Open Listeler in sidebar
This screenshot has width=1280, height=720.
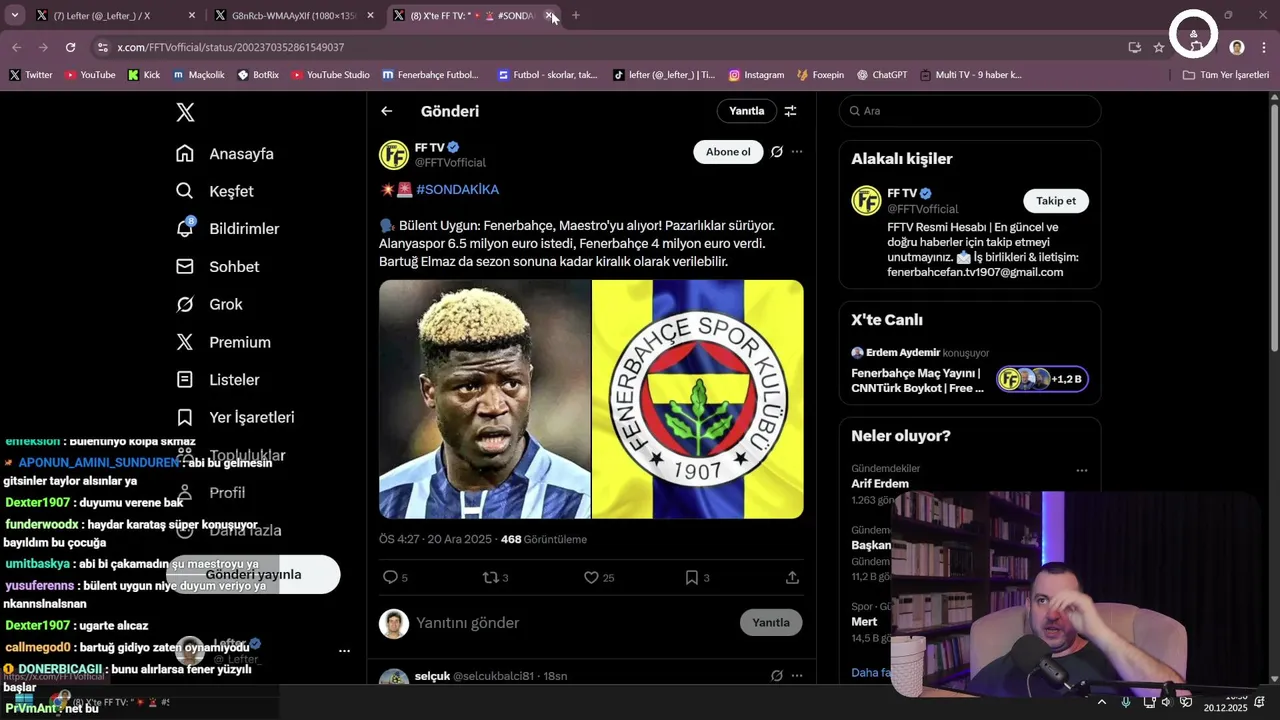coord(218,380)
